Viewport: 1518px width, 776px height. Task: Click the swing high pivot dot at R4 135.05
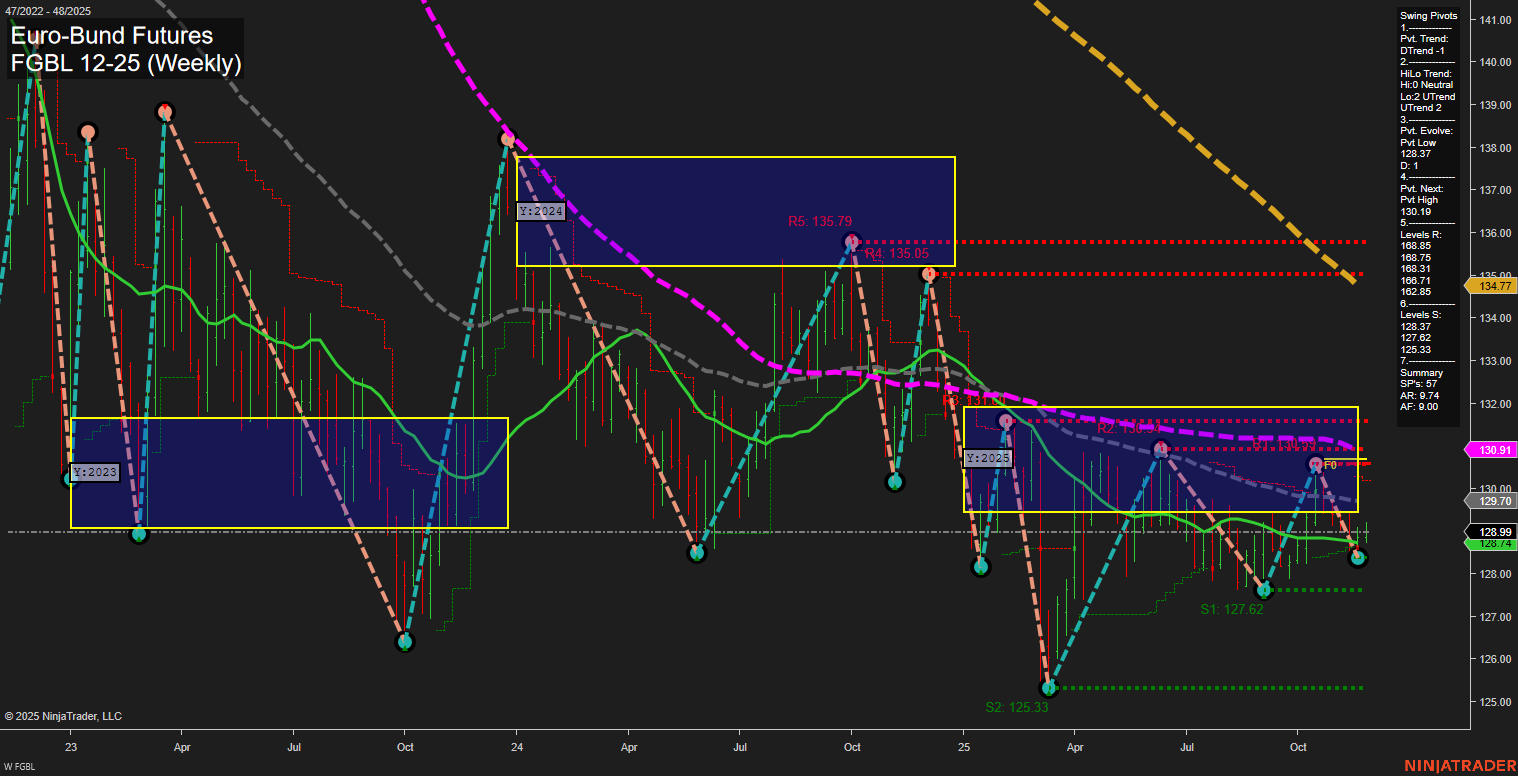coord(929,273)
